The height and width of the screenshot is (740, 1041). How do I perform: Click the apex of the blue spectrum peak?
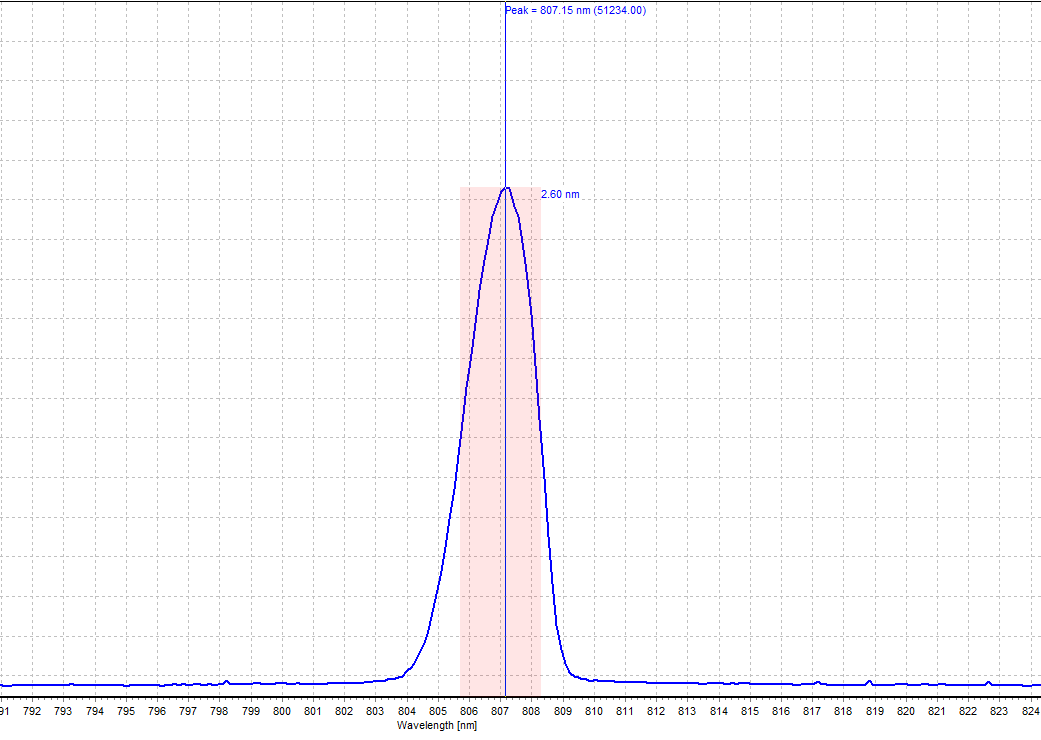coord(506,188)
